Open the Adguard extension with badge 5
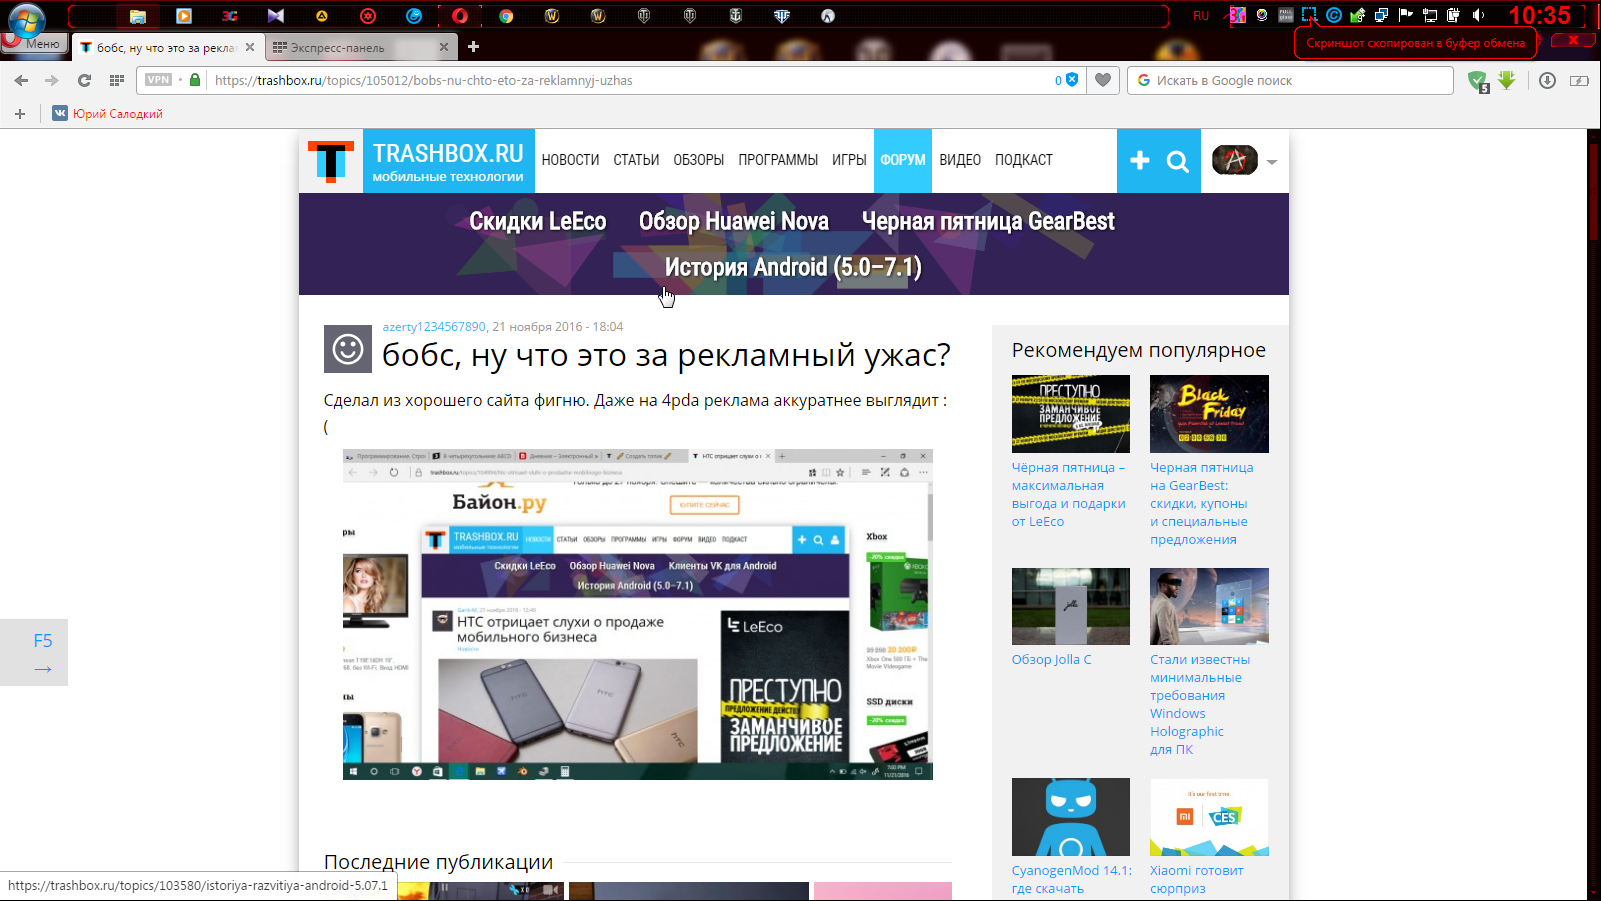The height and width of the screenshot is (901, 1601). coord(1478,81)
